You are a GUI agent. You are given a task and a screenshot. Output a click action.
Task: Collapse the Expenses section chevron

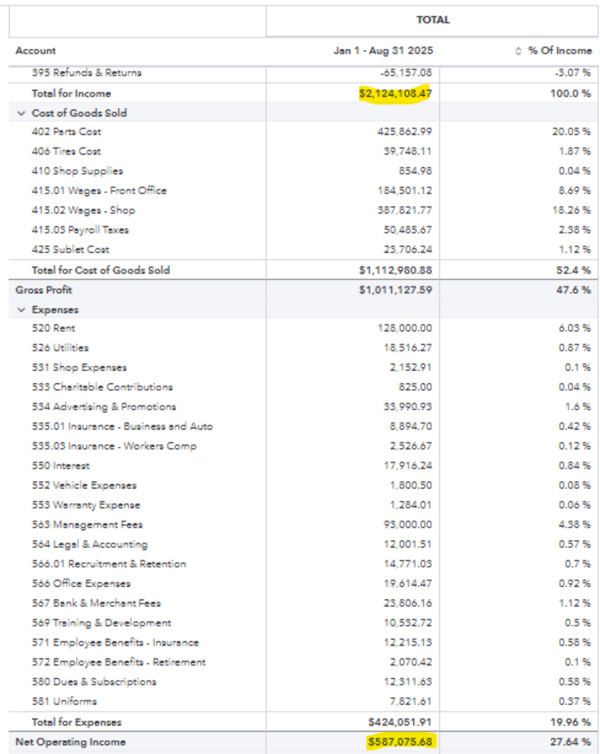click(21, 309)
